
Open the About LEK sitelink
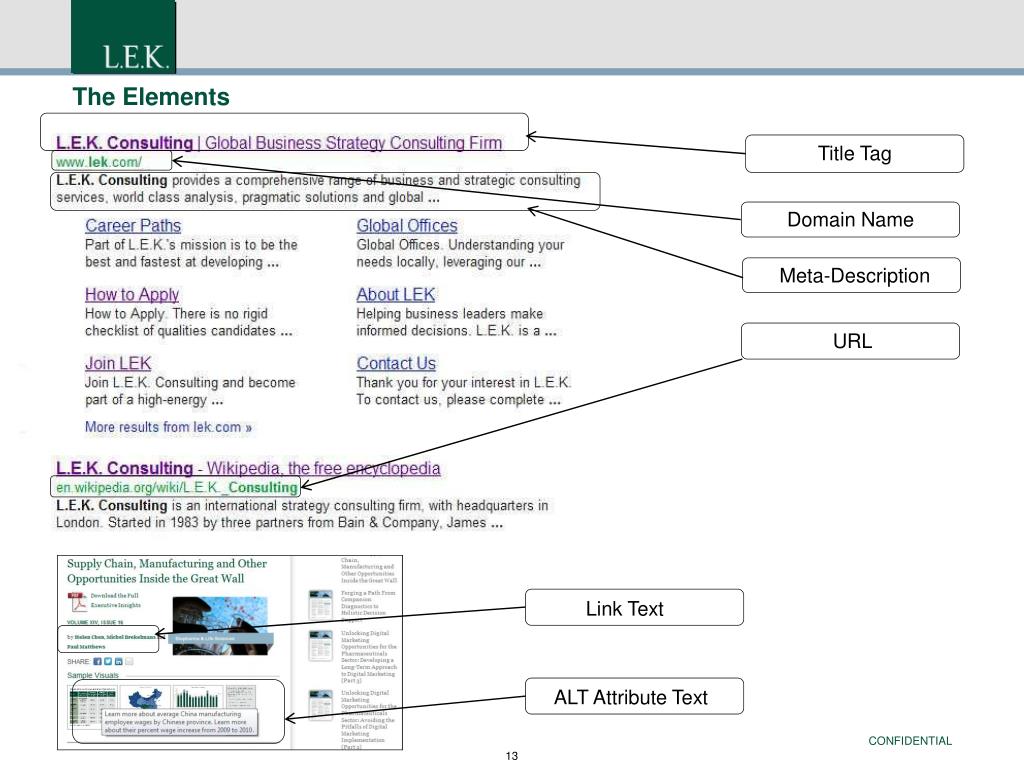click(396, 295)
